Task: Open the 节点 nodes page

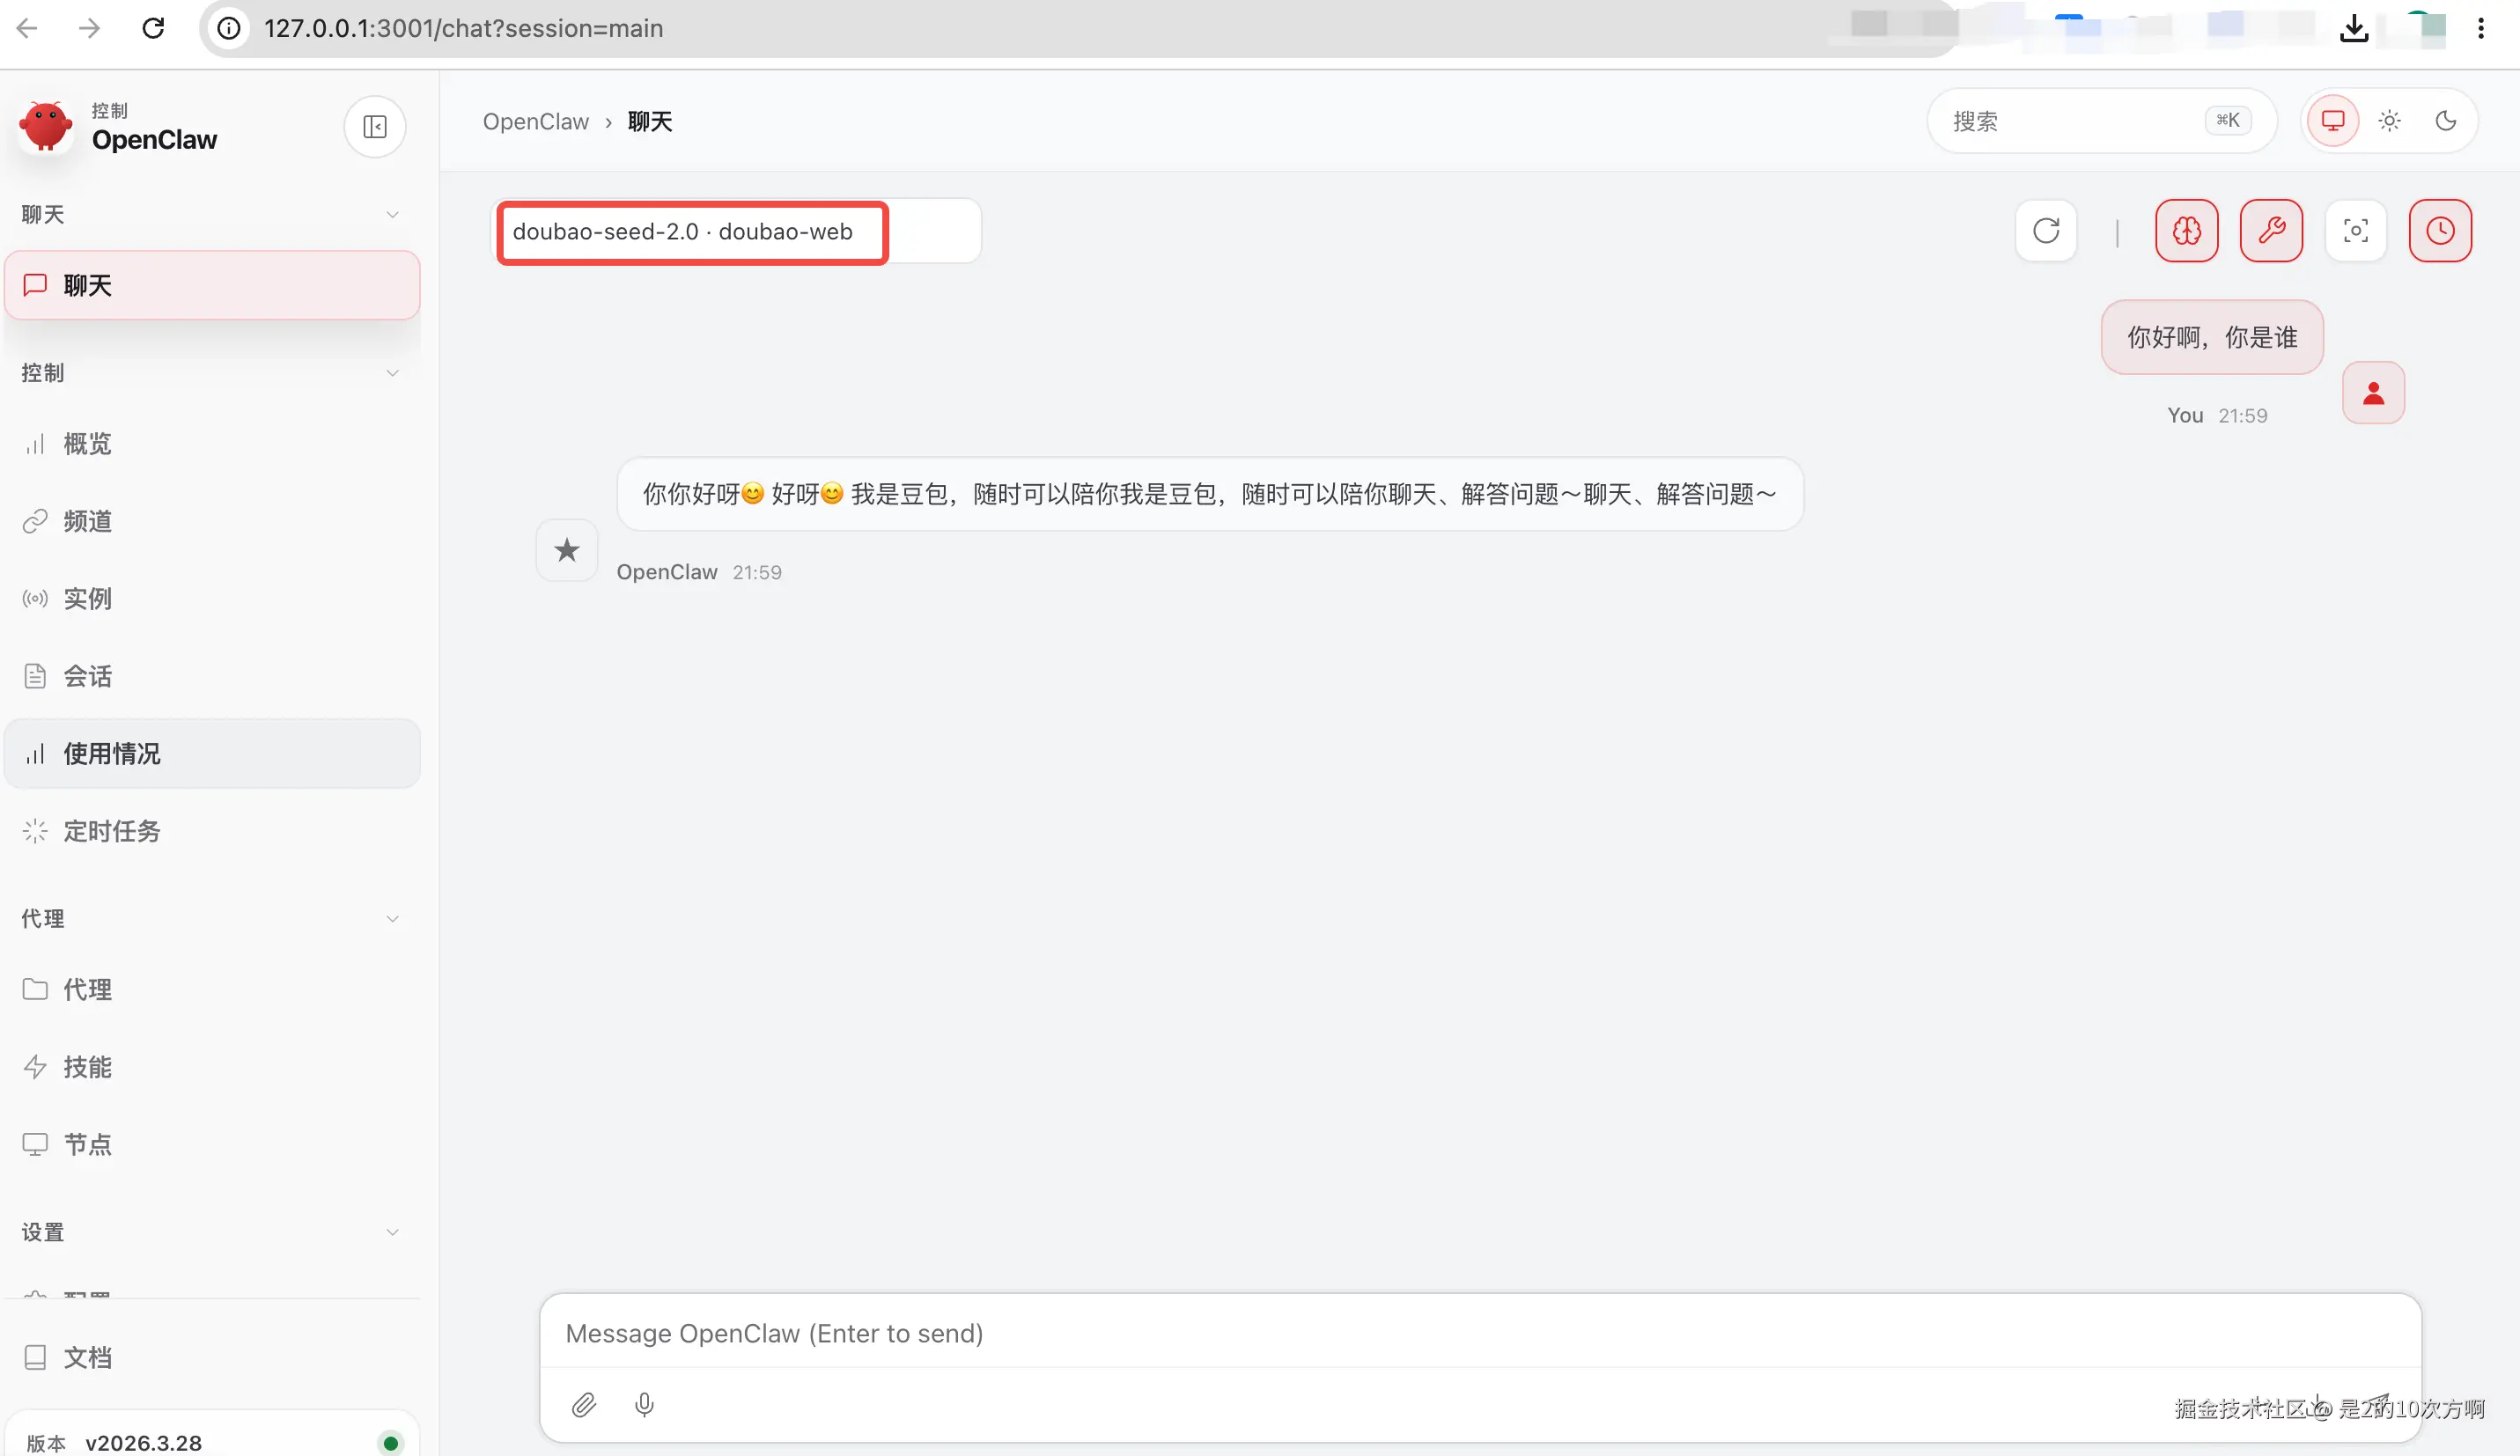Action: [x=212, y=1144]
